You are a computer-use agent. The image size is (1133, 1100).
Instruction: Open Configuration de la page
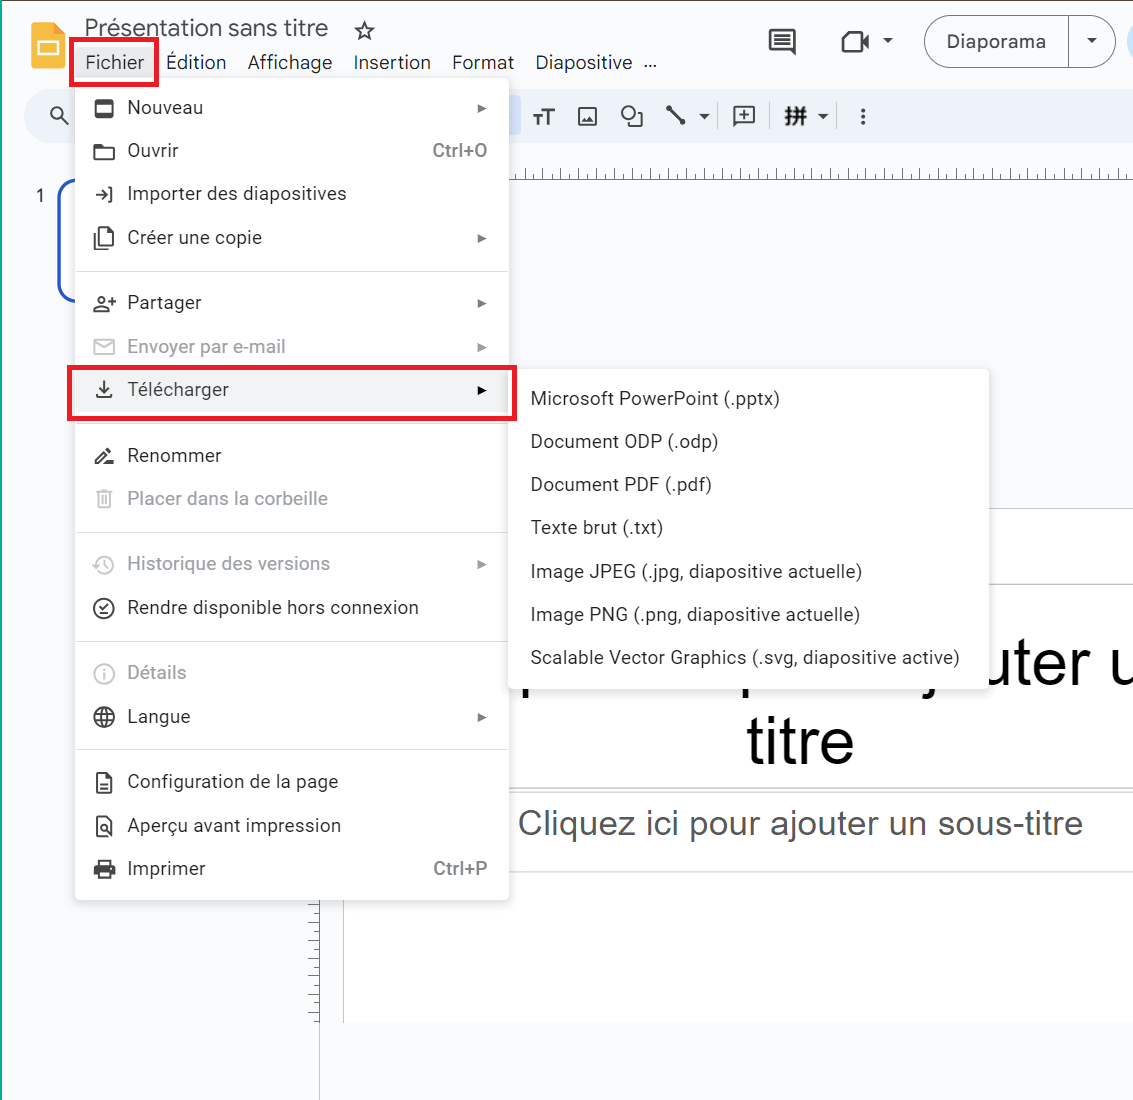click(292, 782)
